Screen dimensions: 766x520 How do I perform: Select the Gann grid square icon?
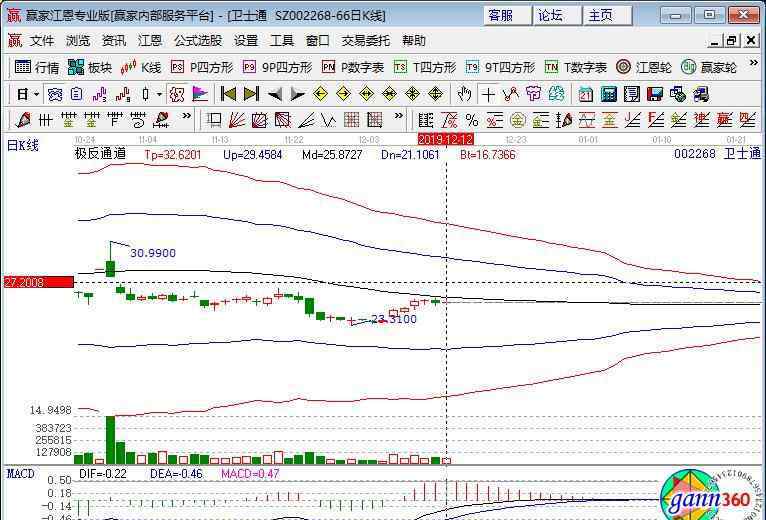pos(352,119)
